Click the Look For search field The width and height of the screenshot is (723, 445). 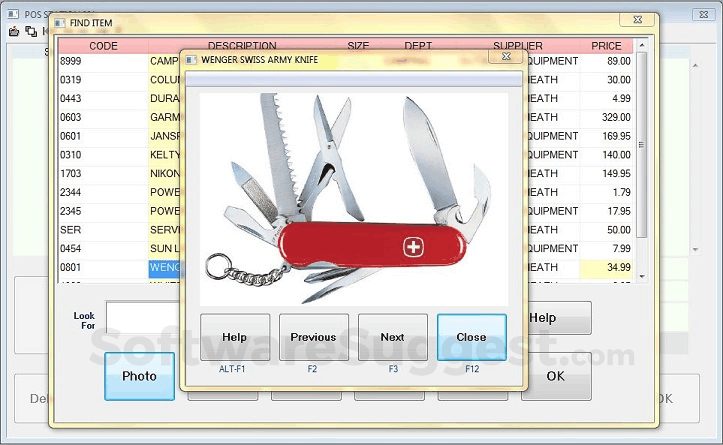(x=143, y=317)
